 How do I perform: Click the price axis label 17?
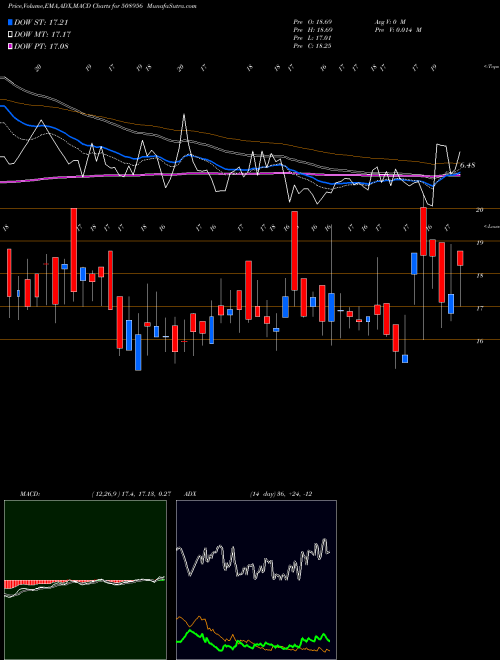[x=479, y=309]
